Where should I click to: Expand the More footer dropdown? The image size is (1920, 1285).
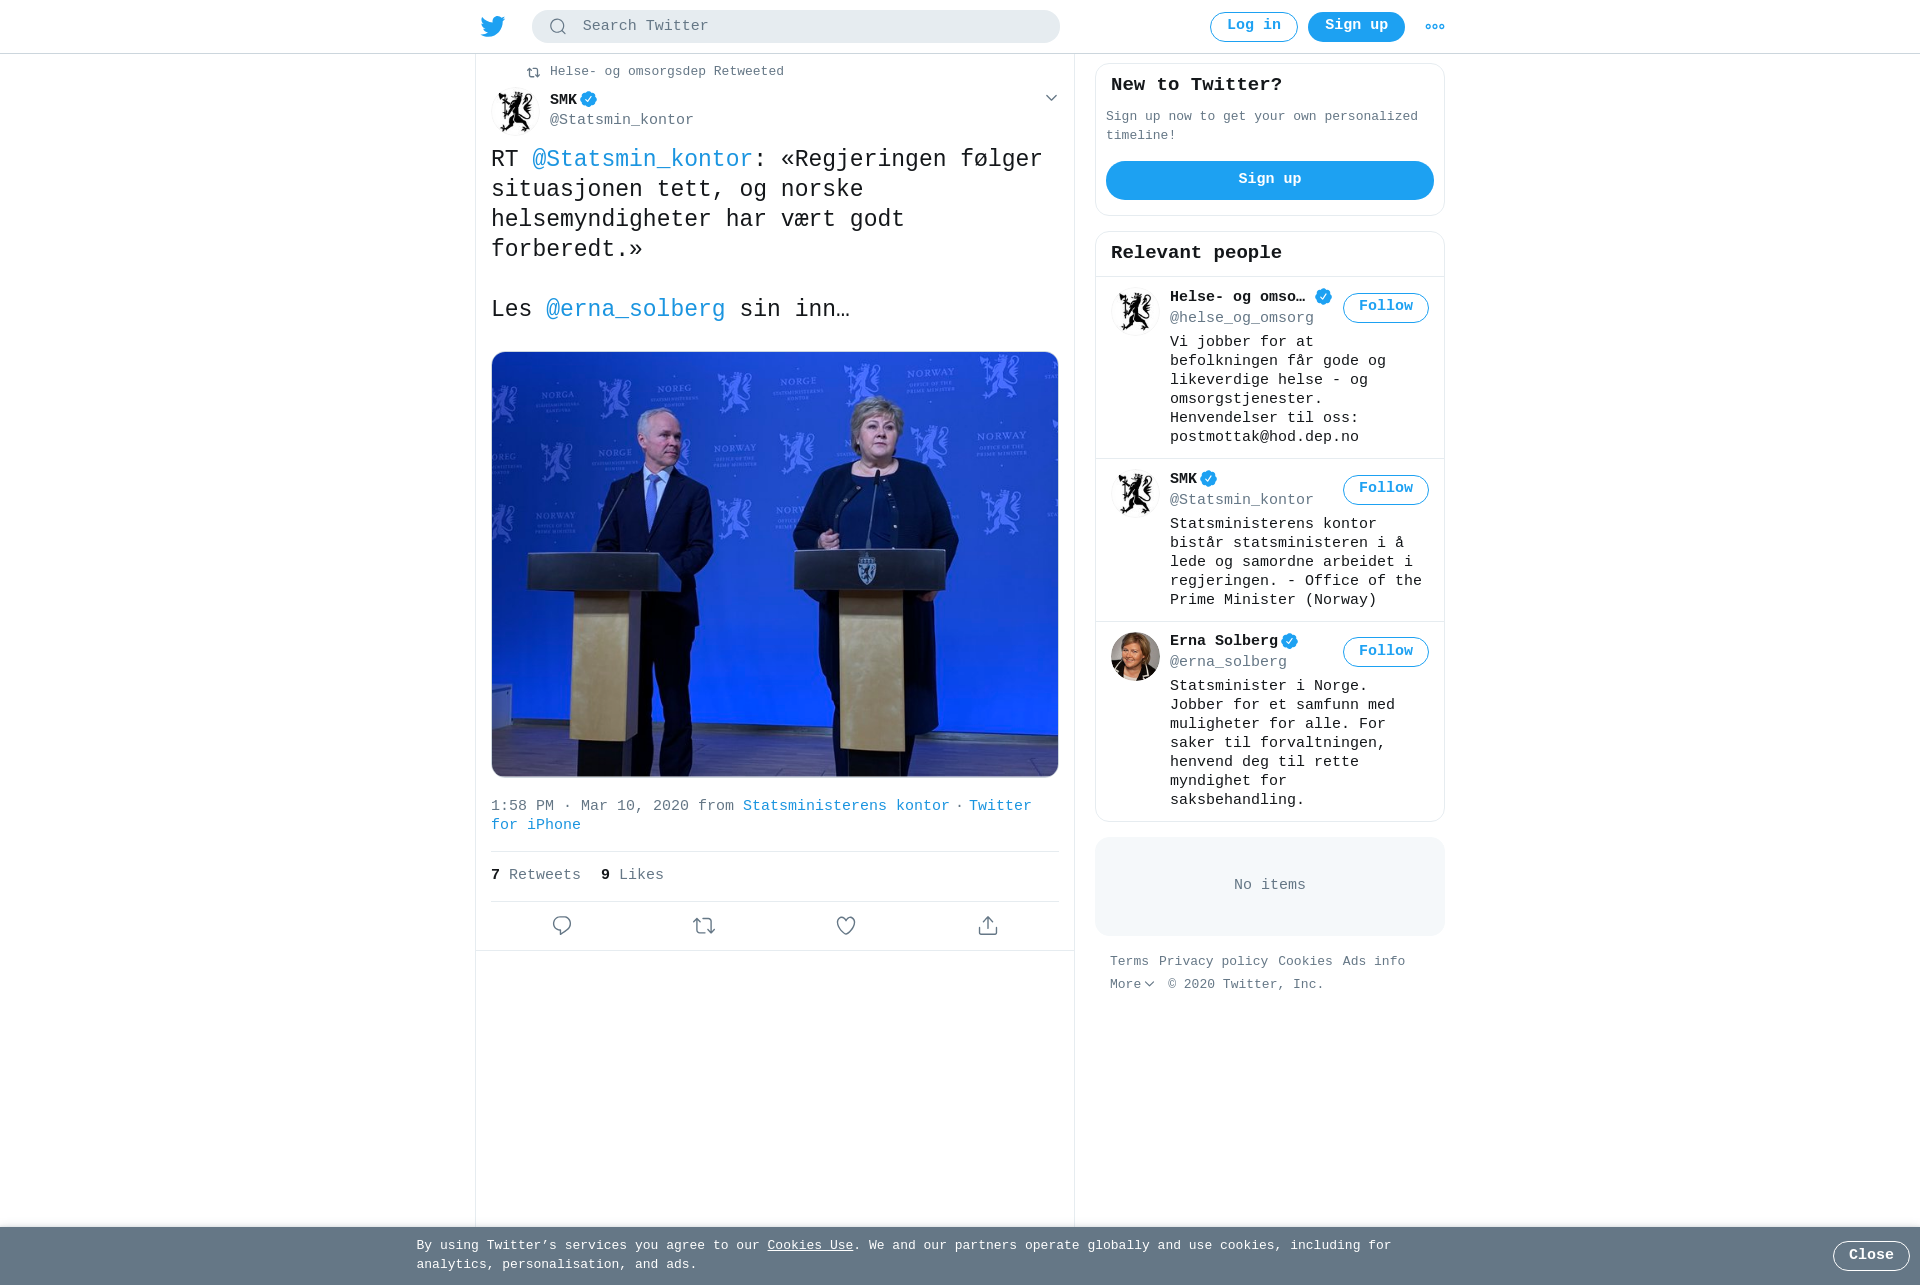tap(1132, 985)
